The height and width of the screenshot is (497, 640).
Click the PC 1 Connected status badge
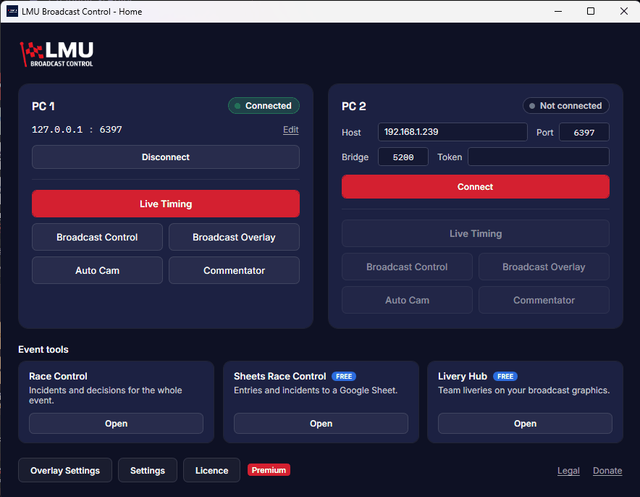click(x=264, y=106)
